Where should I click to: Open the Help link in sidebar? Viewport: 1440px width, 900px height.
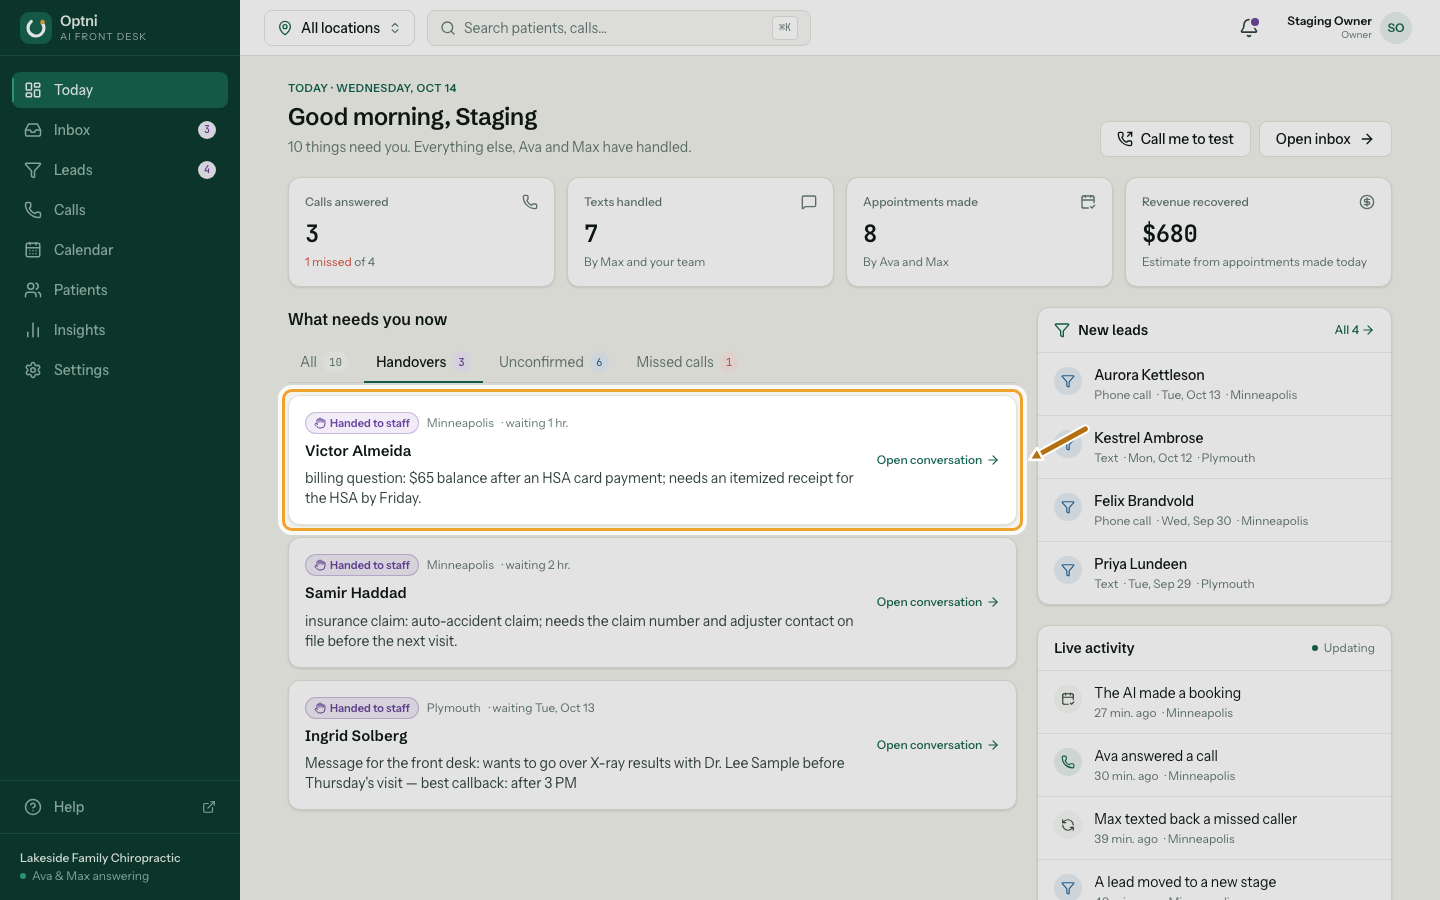pos(120,807)
